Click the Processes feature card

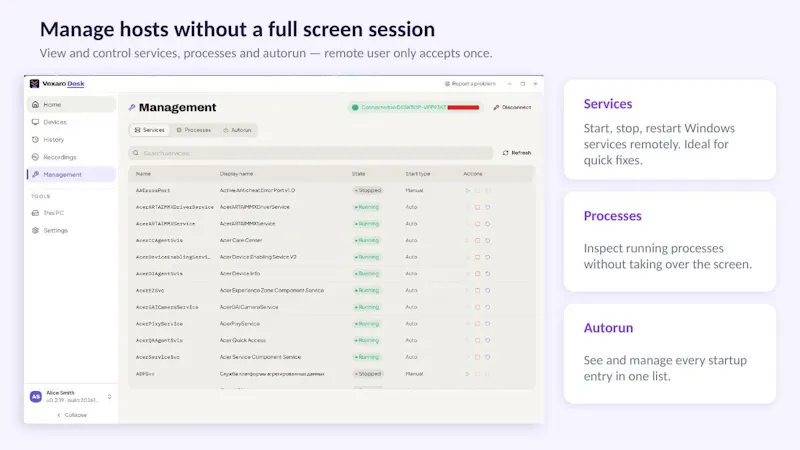coord(670,242)
